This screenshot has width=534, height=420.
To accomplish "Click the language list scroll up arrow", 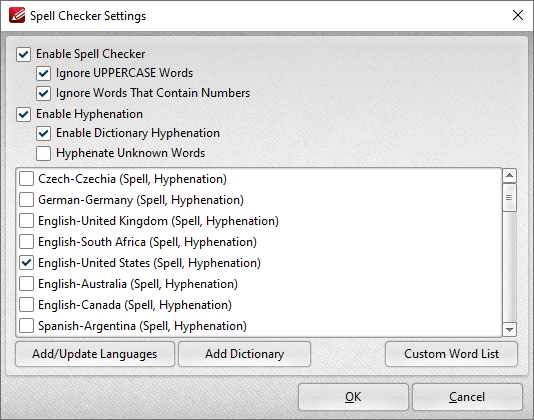I will tap(509, 175).
